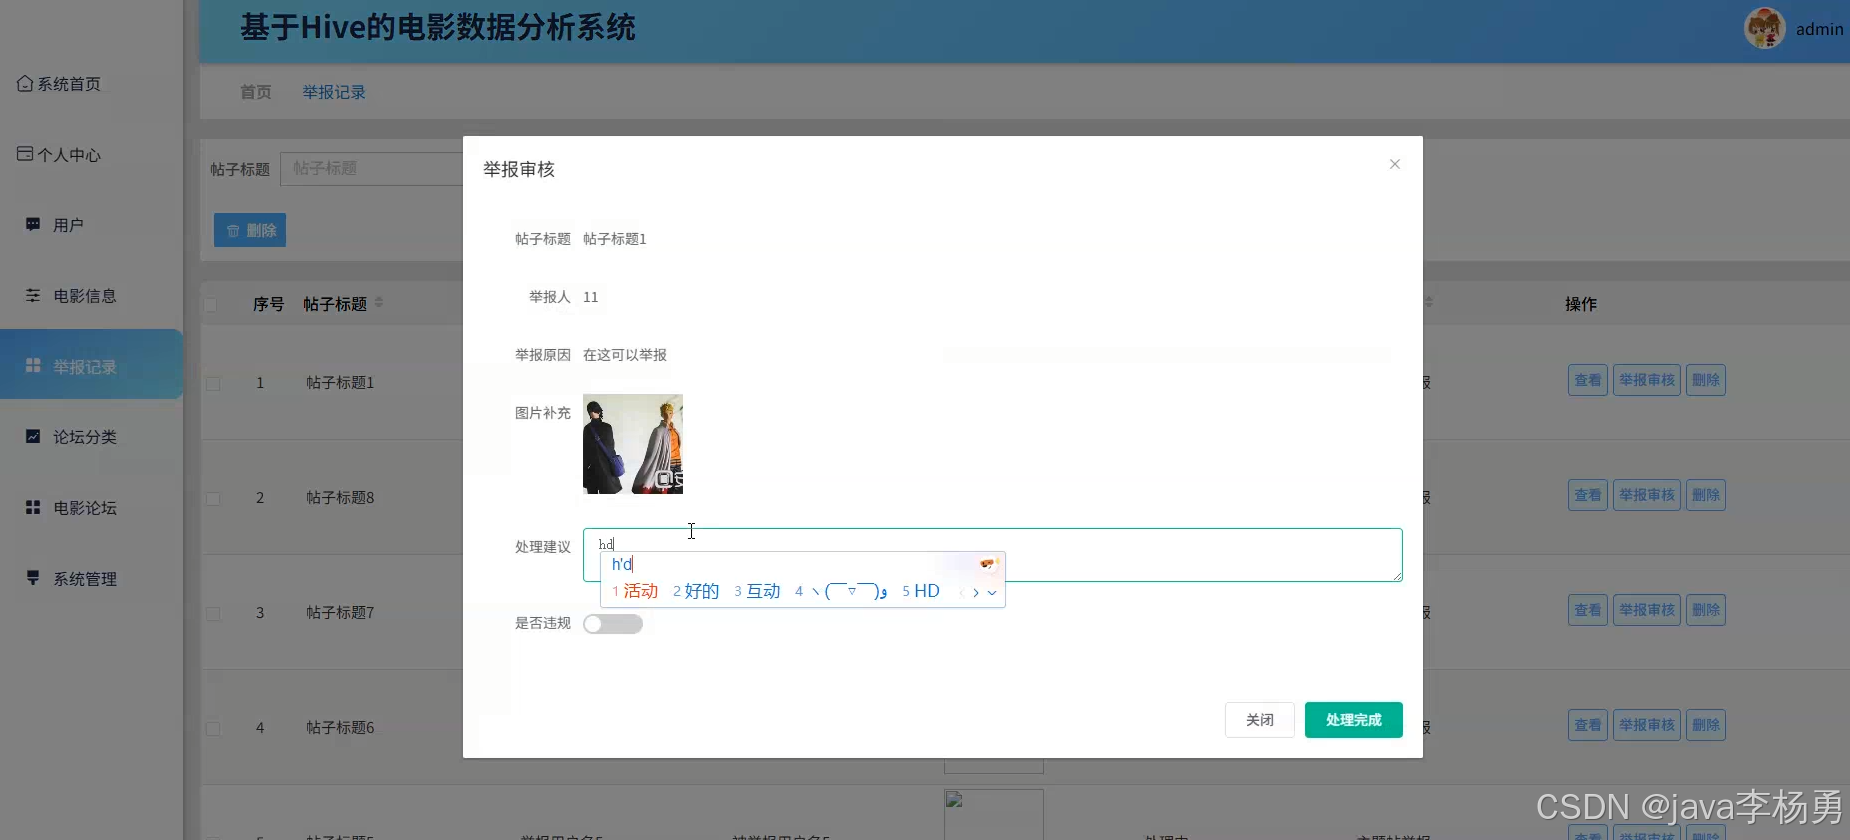The width and height of the screenshot is (1850, 840).
Task: Click the grid icon beside 举报记录
Action: (33, 366)
